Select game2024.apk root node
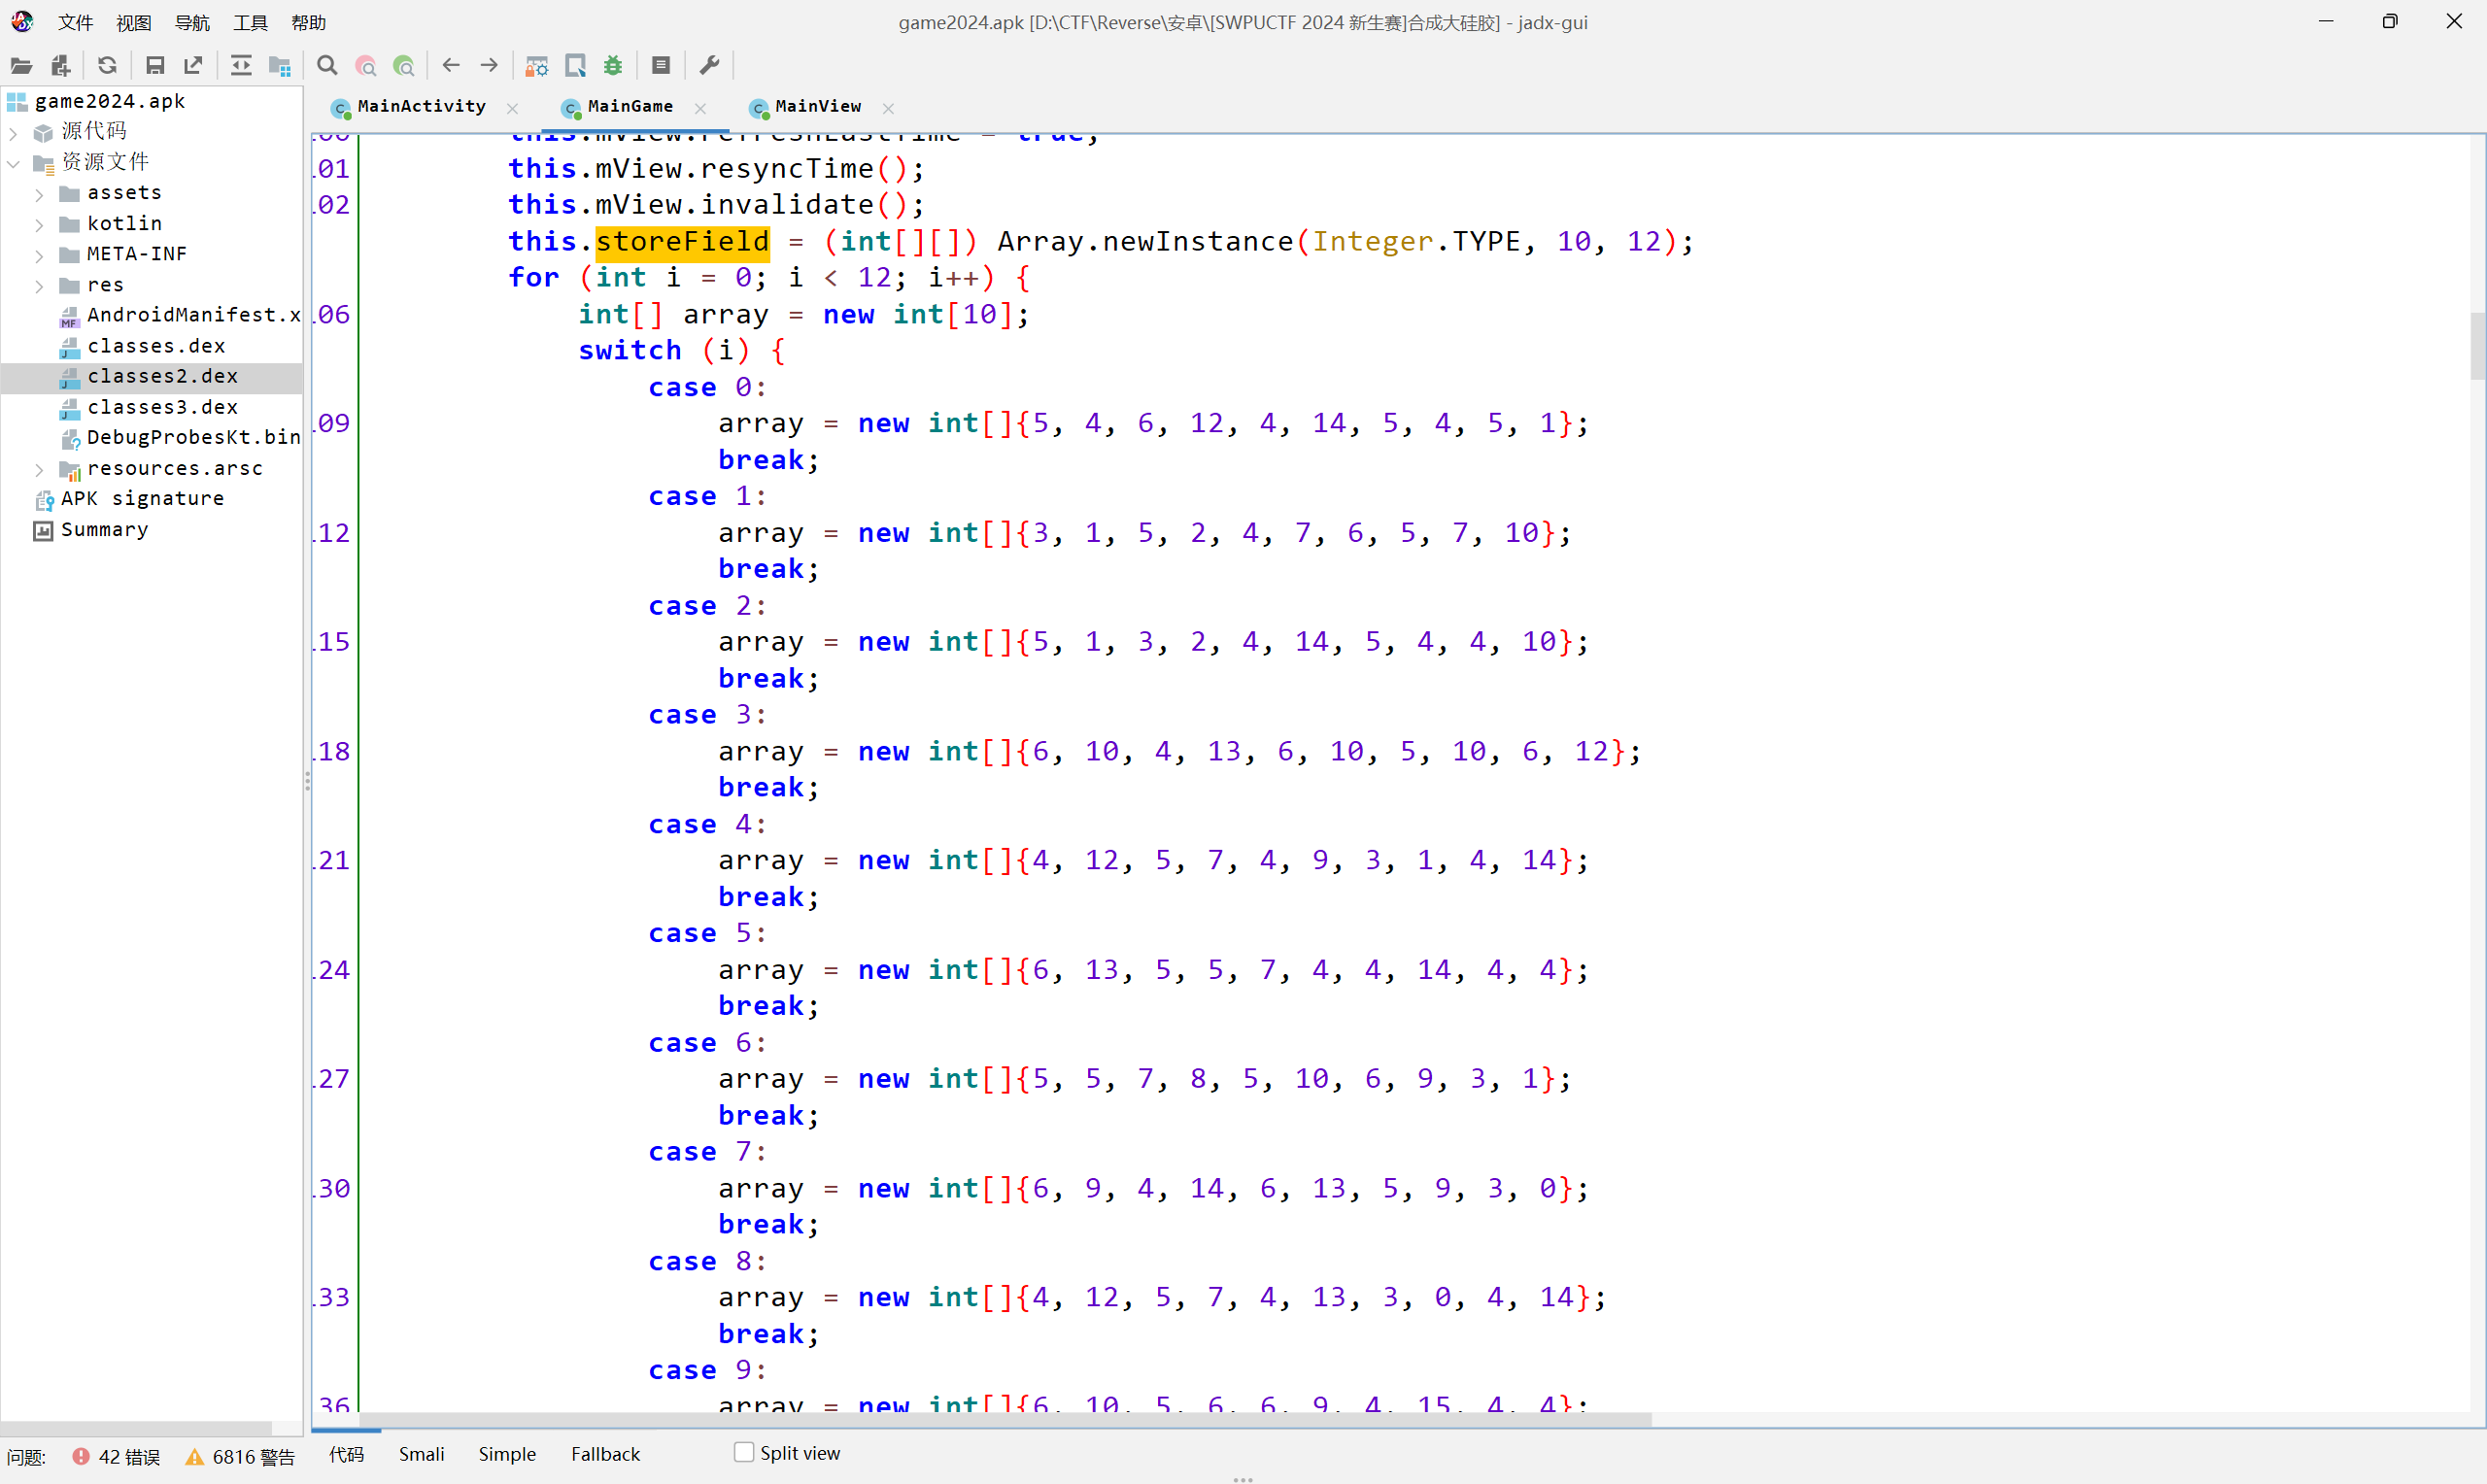The height and width of the screenshot is (1484, 2487). click(x=110, y=101)
